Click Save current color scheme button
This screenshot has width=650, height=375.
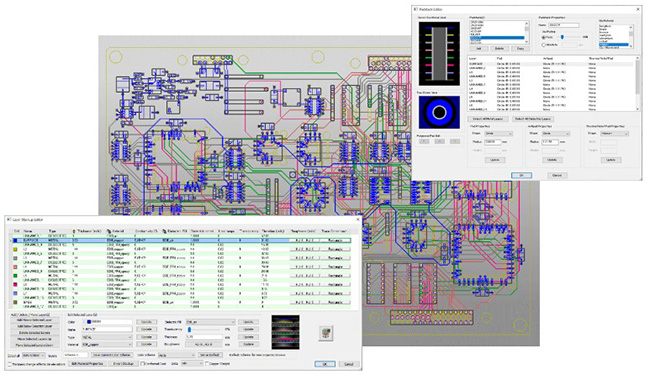click(112, 355)
